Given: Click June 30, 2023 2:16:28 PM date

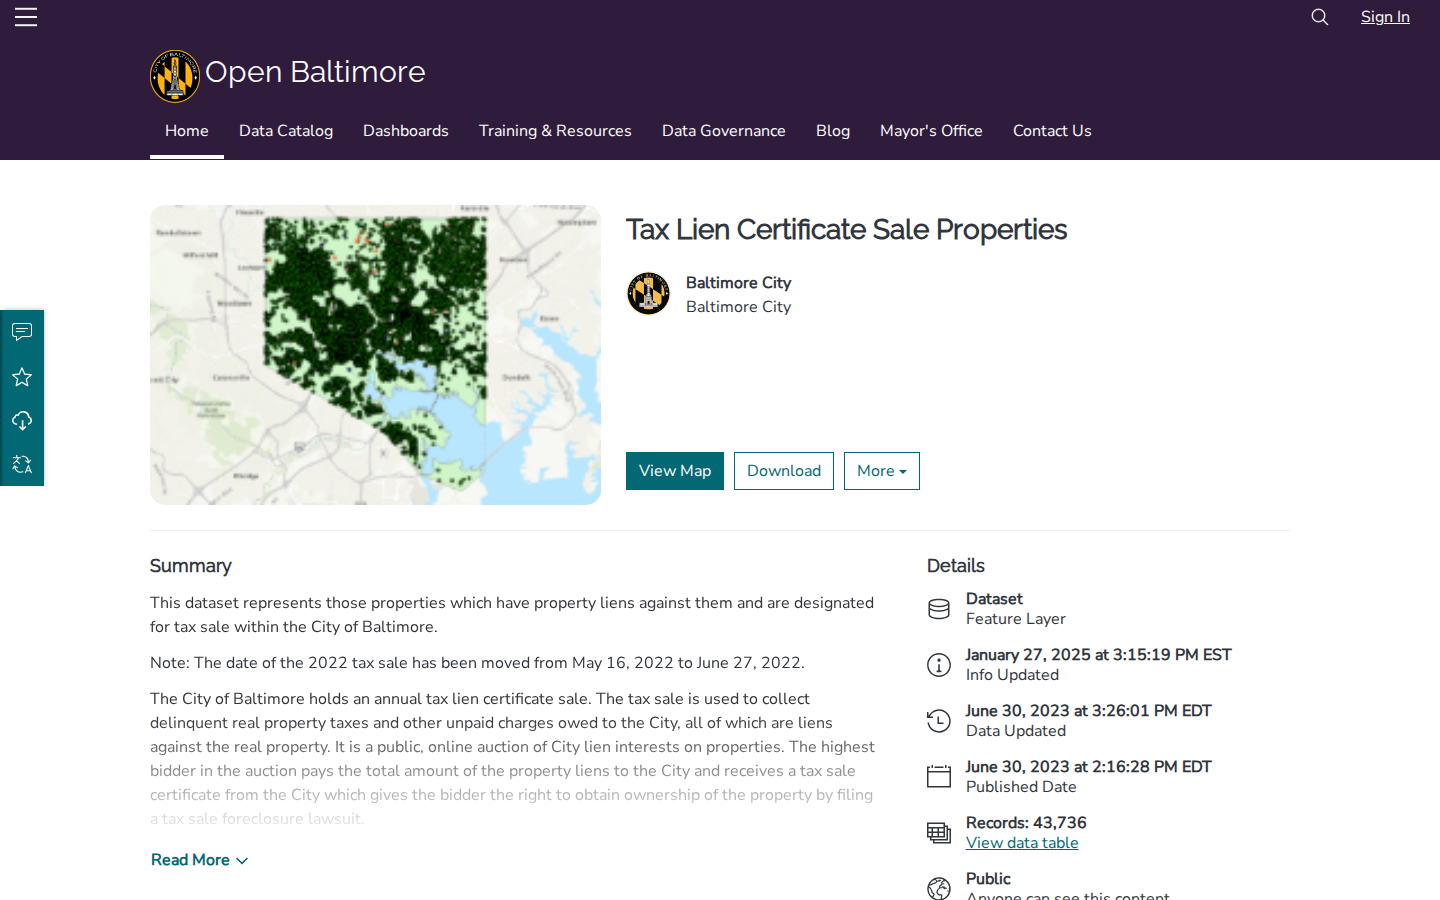Looking at the screenshot, I should (x=1089, y=767).
